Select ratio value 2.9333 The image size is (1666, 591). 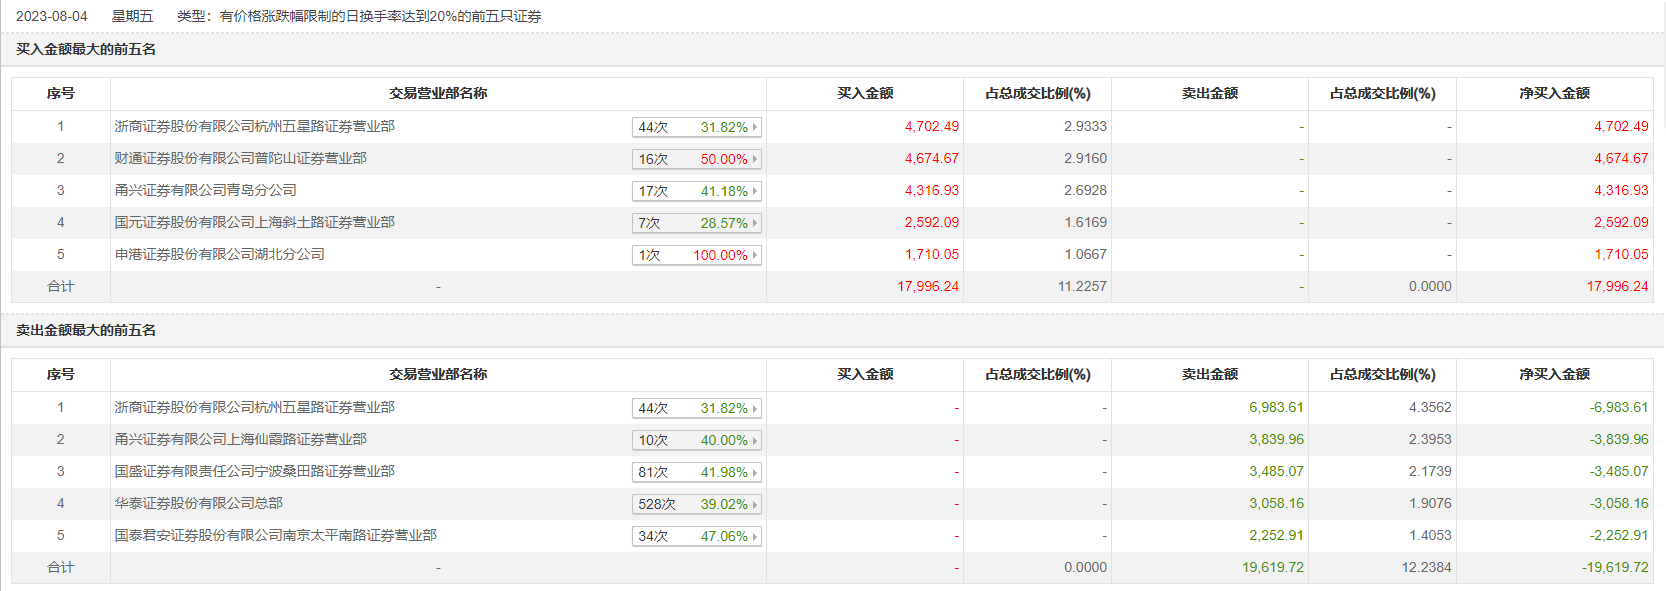tap(1085, 126)
